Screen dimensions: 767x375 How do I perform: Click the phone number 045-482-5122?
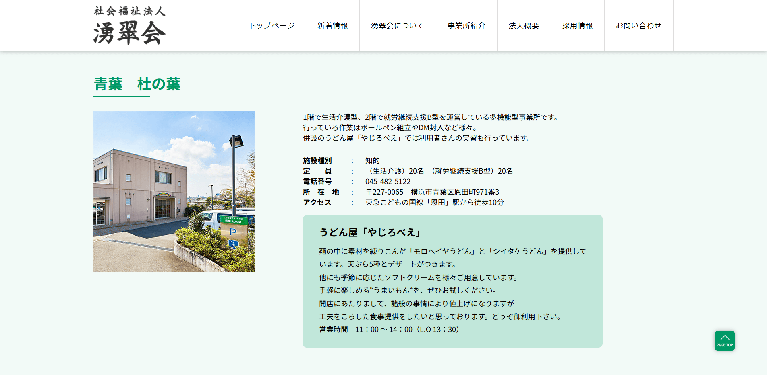click(x=388, y=181)
